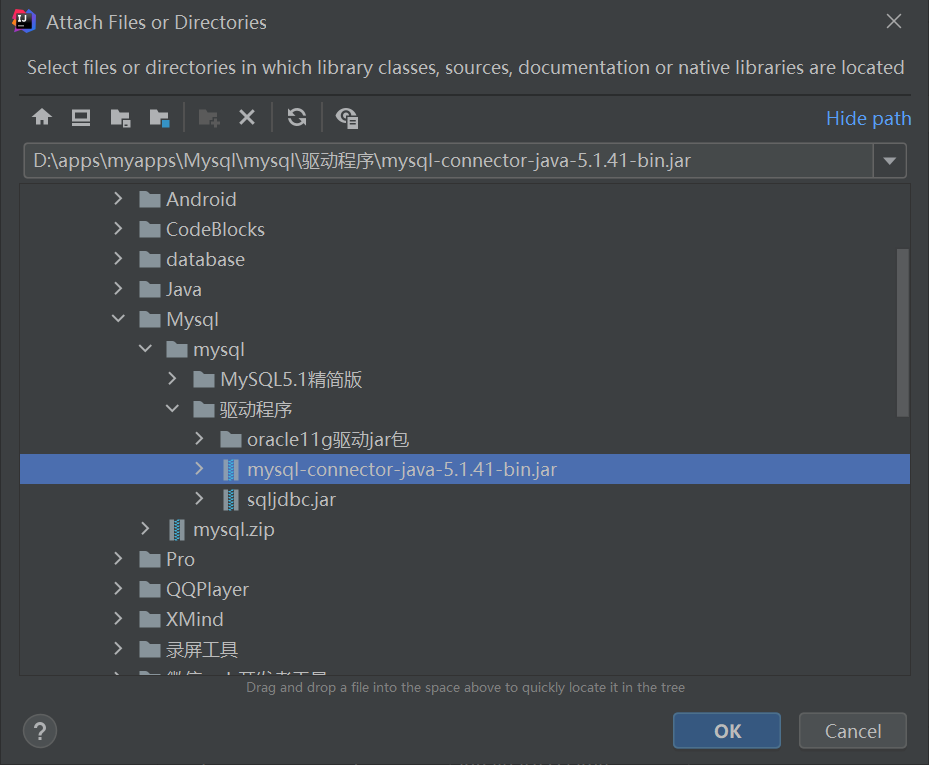Expand the CodeBlocks folder
929x765 pixels.
118,229
